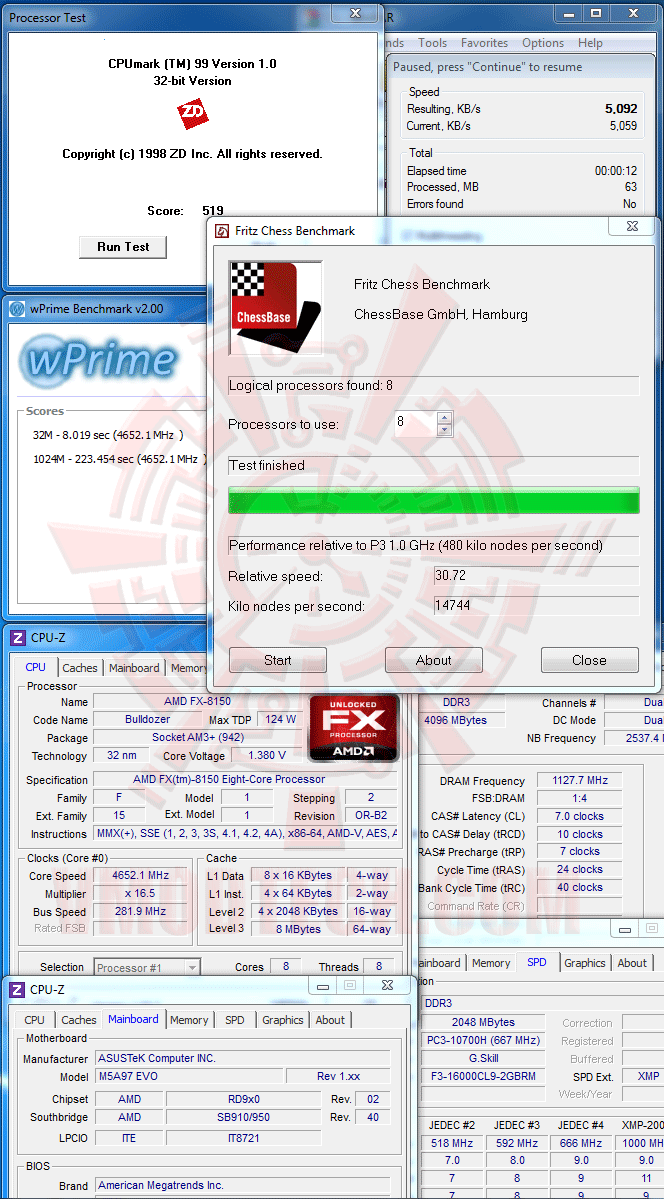Image resolution: width=664 pixels, height=1199 pixels.
Task: Increase Processors to use with the up arrow
Action: [444, 417]
